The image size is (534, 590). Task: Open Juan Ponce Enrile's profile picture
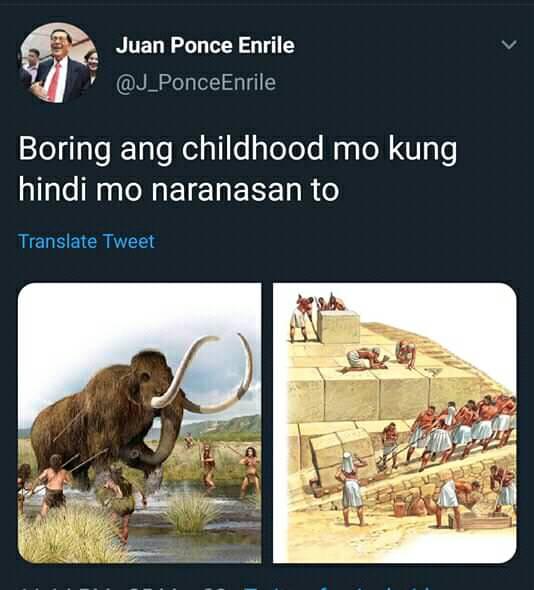pos(58,63)
